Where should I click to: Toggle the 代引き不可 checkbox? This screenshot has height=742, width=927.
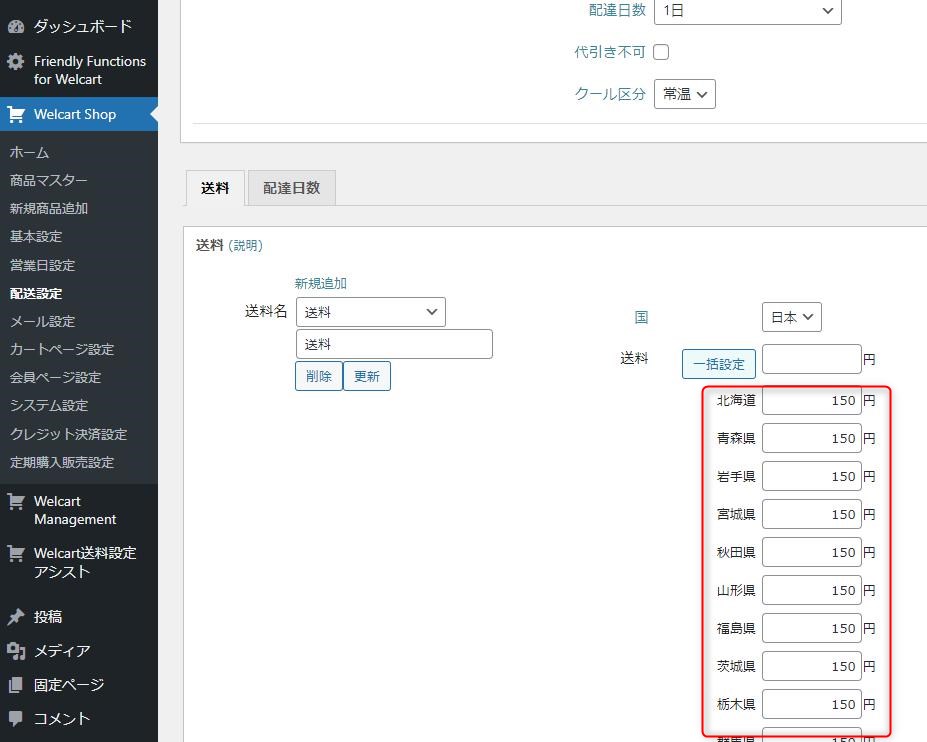(661, 52)
